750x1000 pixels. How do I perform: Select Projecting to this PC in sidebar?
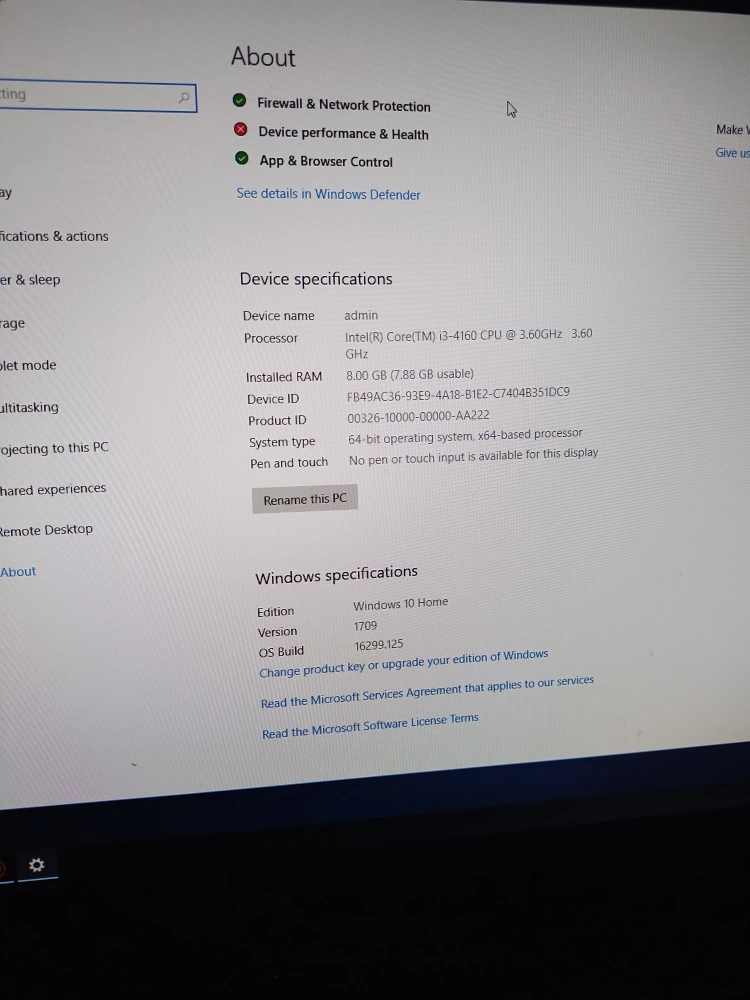coord(54,448)
